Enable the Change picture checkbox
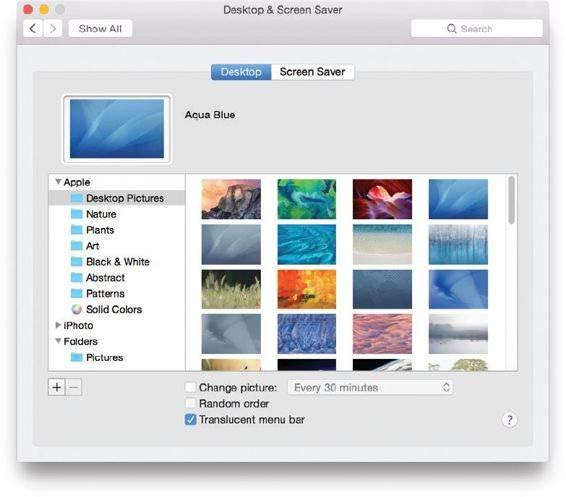 191,387
